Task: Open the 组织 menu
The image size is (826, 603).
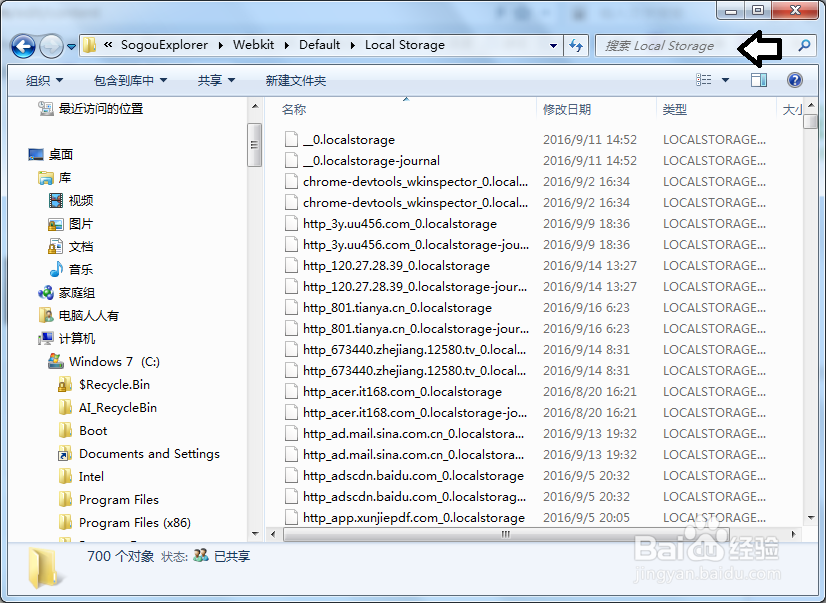Action: click(44, 80)
